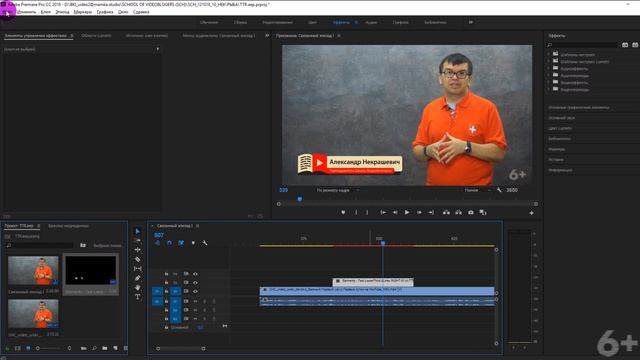640x360 pixels.
Task: Click Go to Out point button
Action: 431,212
